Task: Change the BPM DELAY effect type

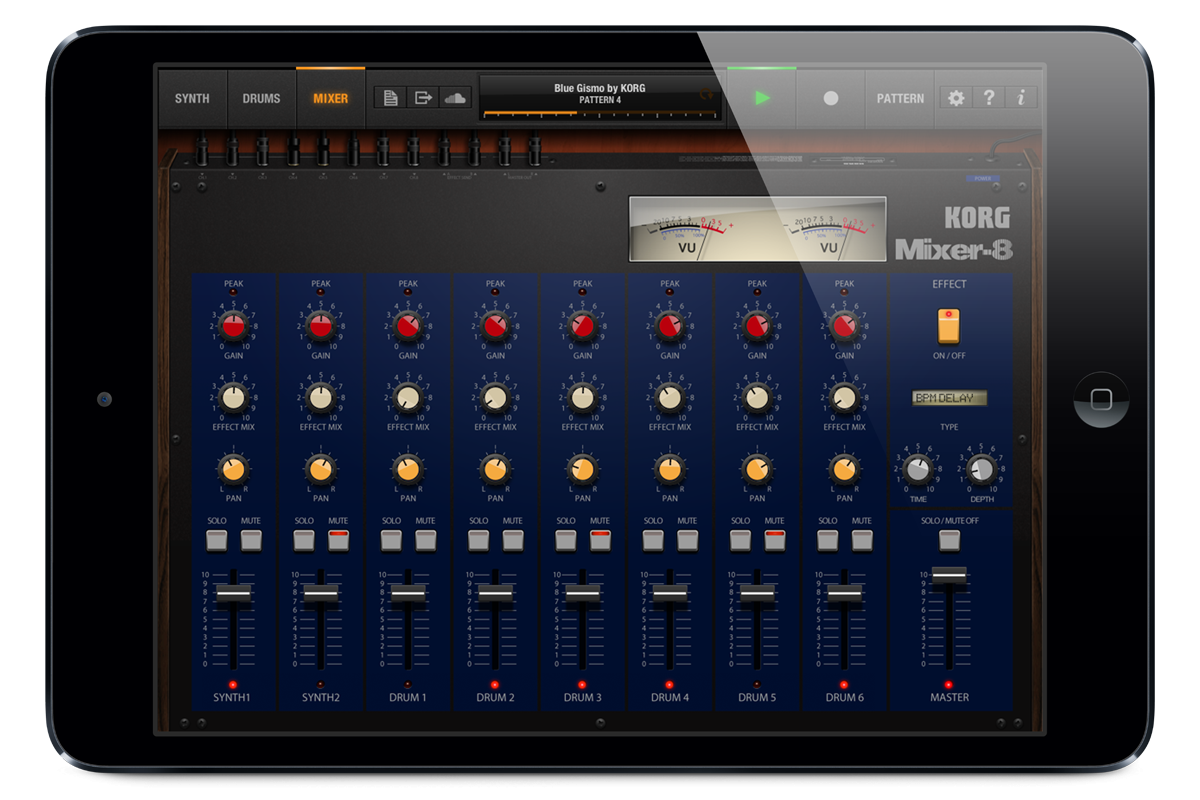Action: (949, 398)
